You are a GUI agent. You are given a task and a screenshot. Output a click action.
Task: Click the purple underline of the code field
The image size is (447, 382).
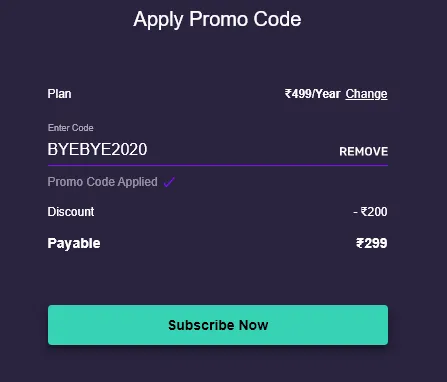(x=218, y=165)
